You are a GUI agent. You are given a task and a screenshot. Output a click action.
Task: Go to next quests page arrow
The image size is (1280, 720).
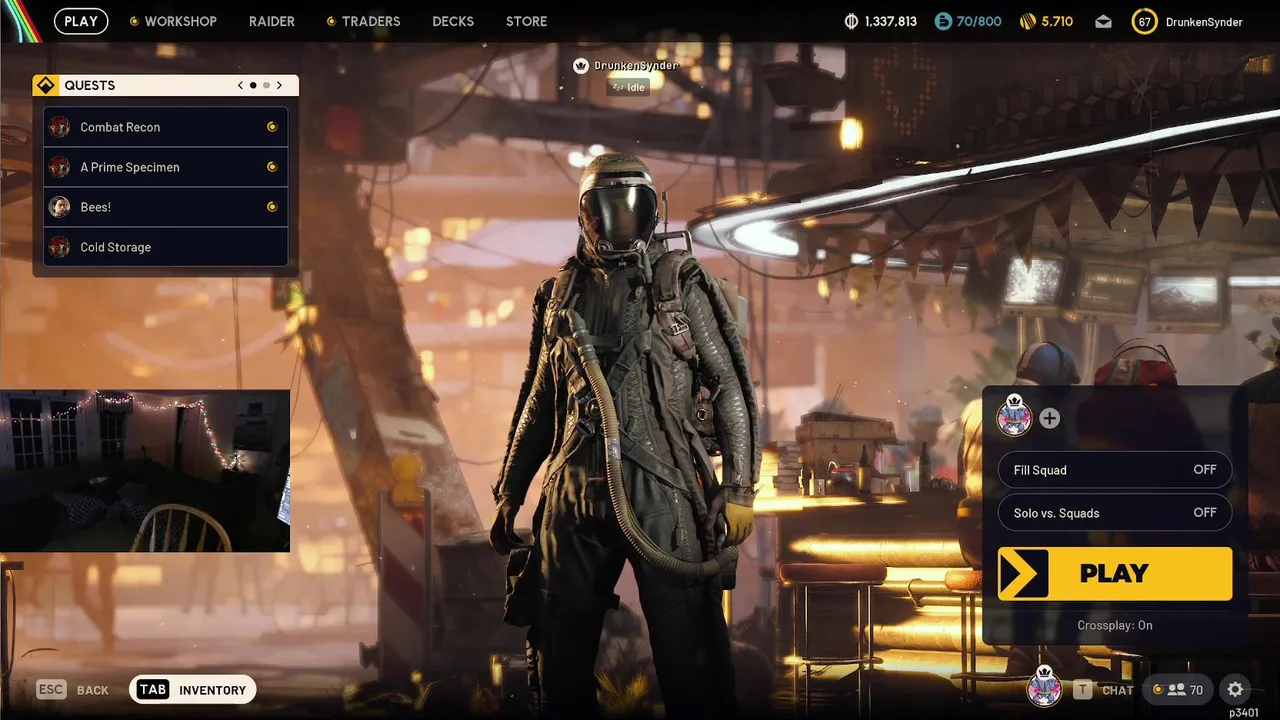pyautogui.click(x=279, y=85)
